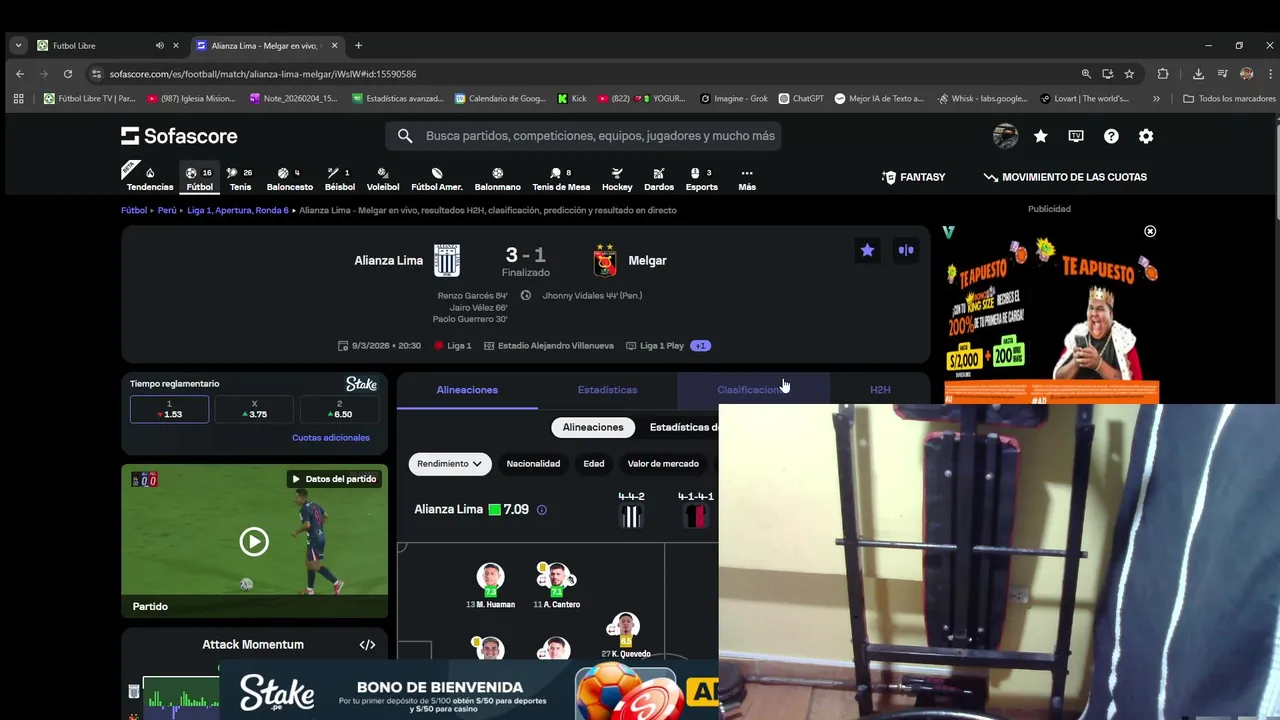Select odds option 2 at 6.50

tap(339, 409)
